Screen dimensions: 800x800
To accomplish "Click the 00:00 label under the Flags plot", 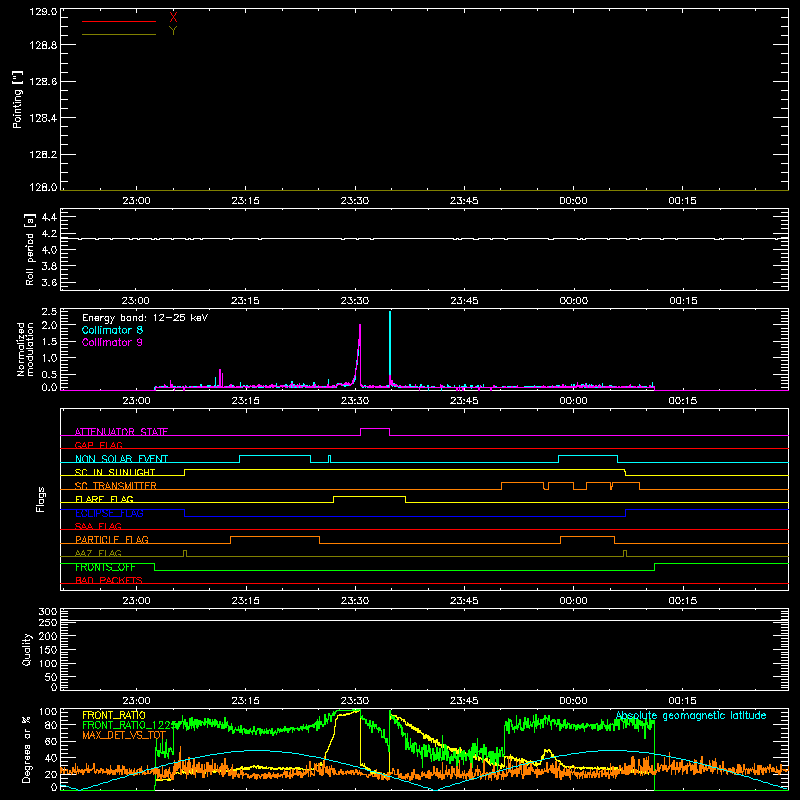I will pyautogui.click(x=573, y=601).
